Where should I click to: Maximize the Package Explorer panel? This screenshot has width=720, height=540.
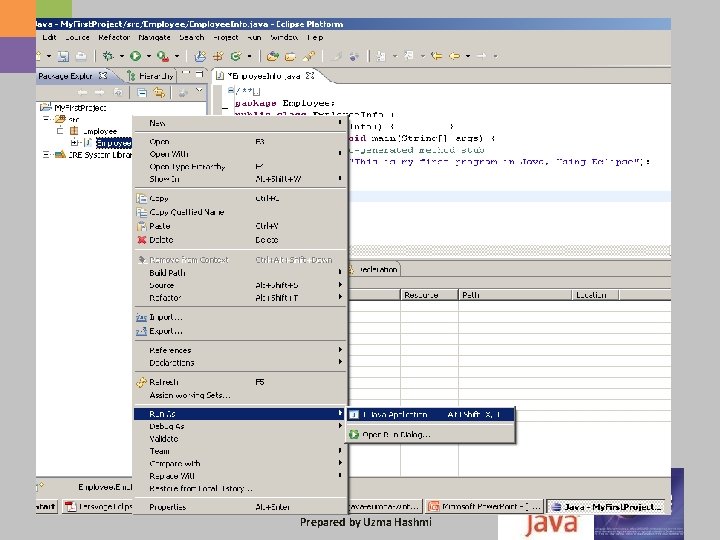199,73
